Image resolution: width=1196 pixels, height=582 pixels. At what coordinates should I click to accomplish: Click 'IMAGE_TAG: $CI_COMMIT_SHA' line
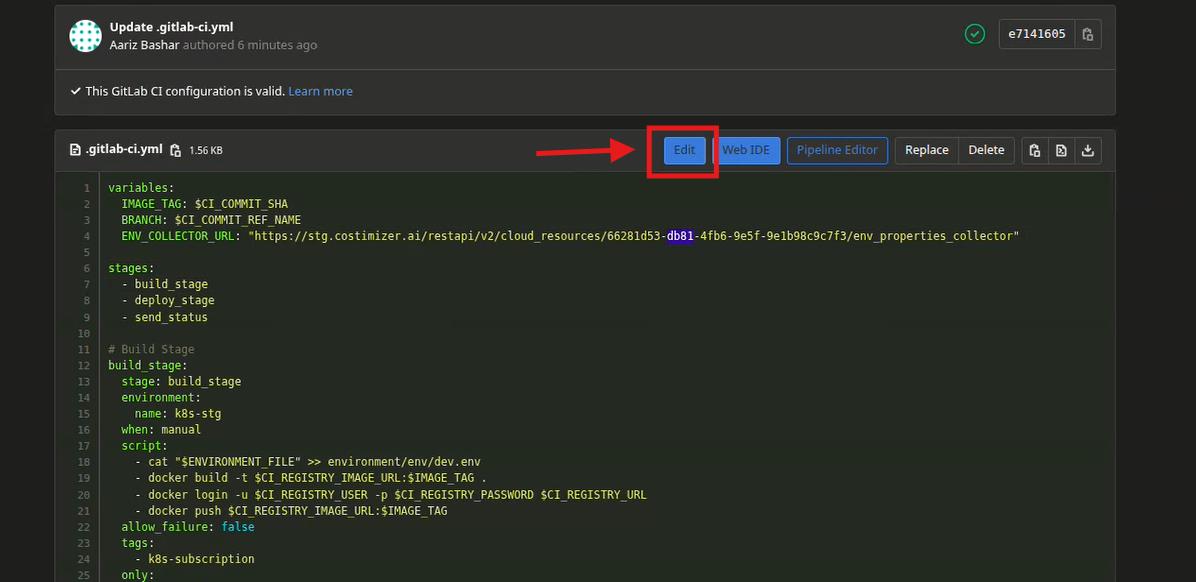coord(204,204)
